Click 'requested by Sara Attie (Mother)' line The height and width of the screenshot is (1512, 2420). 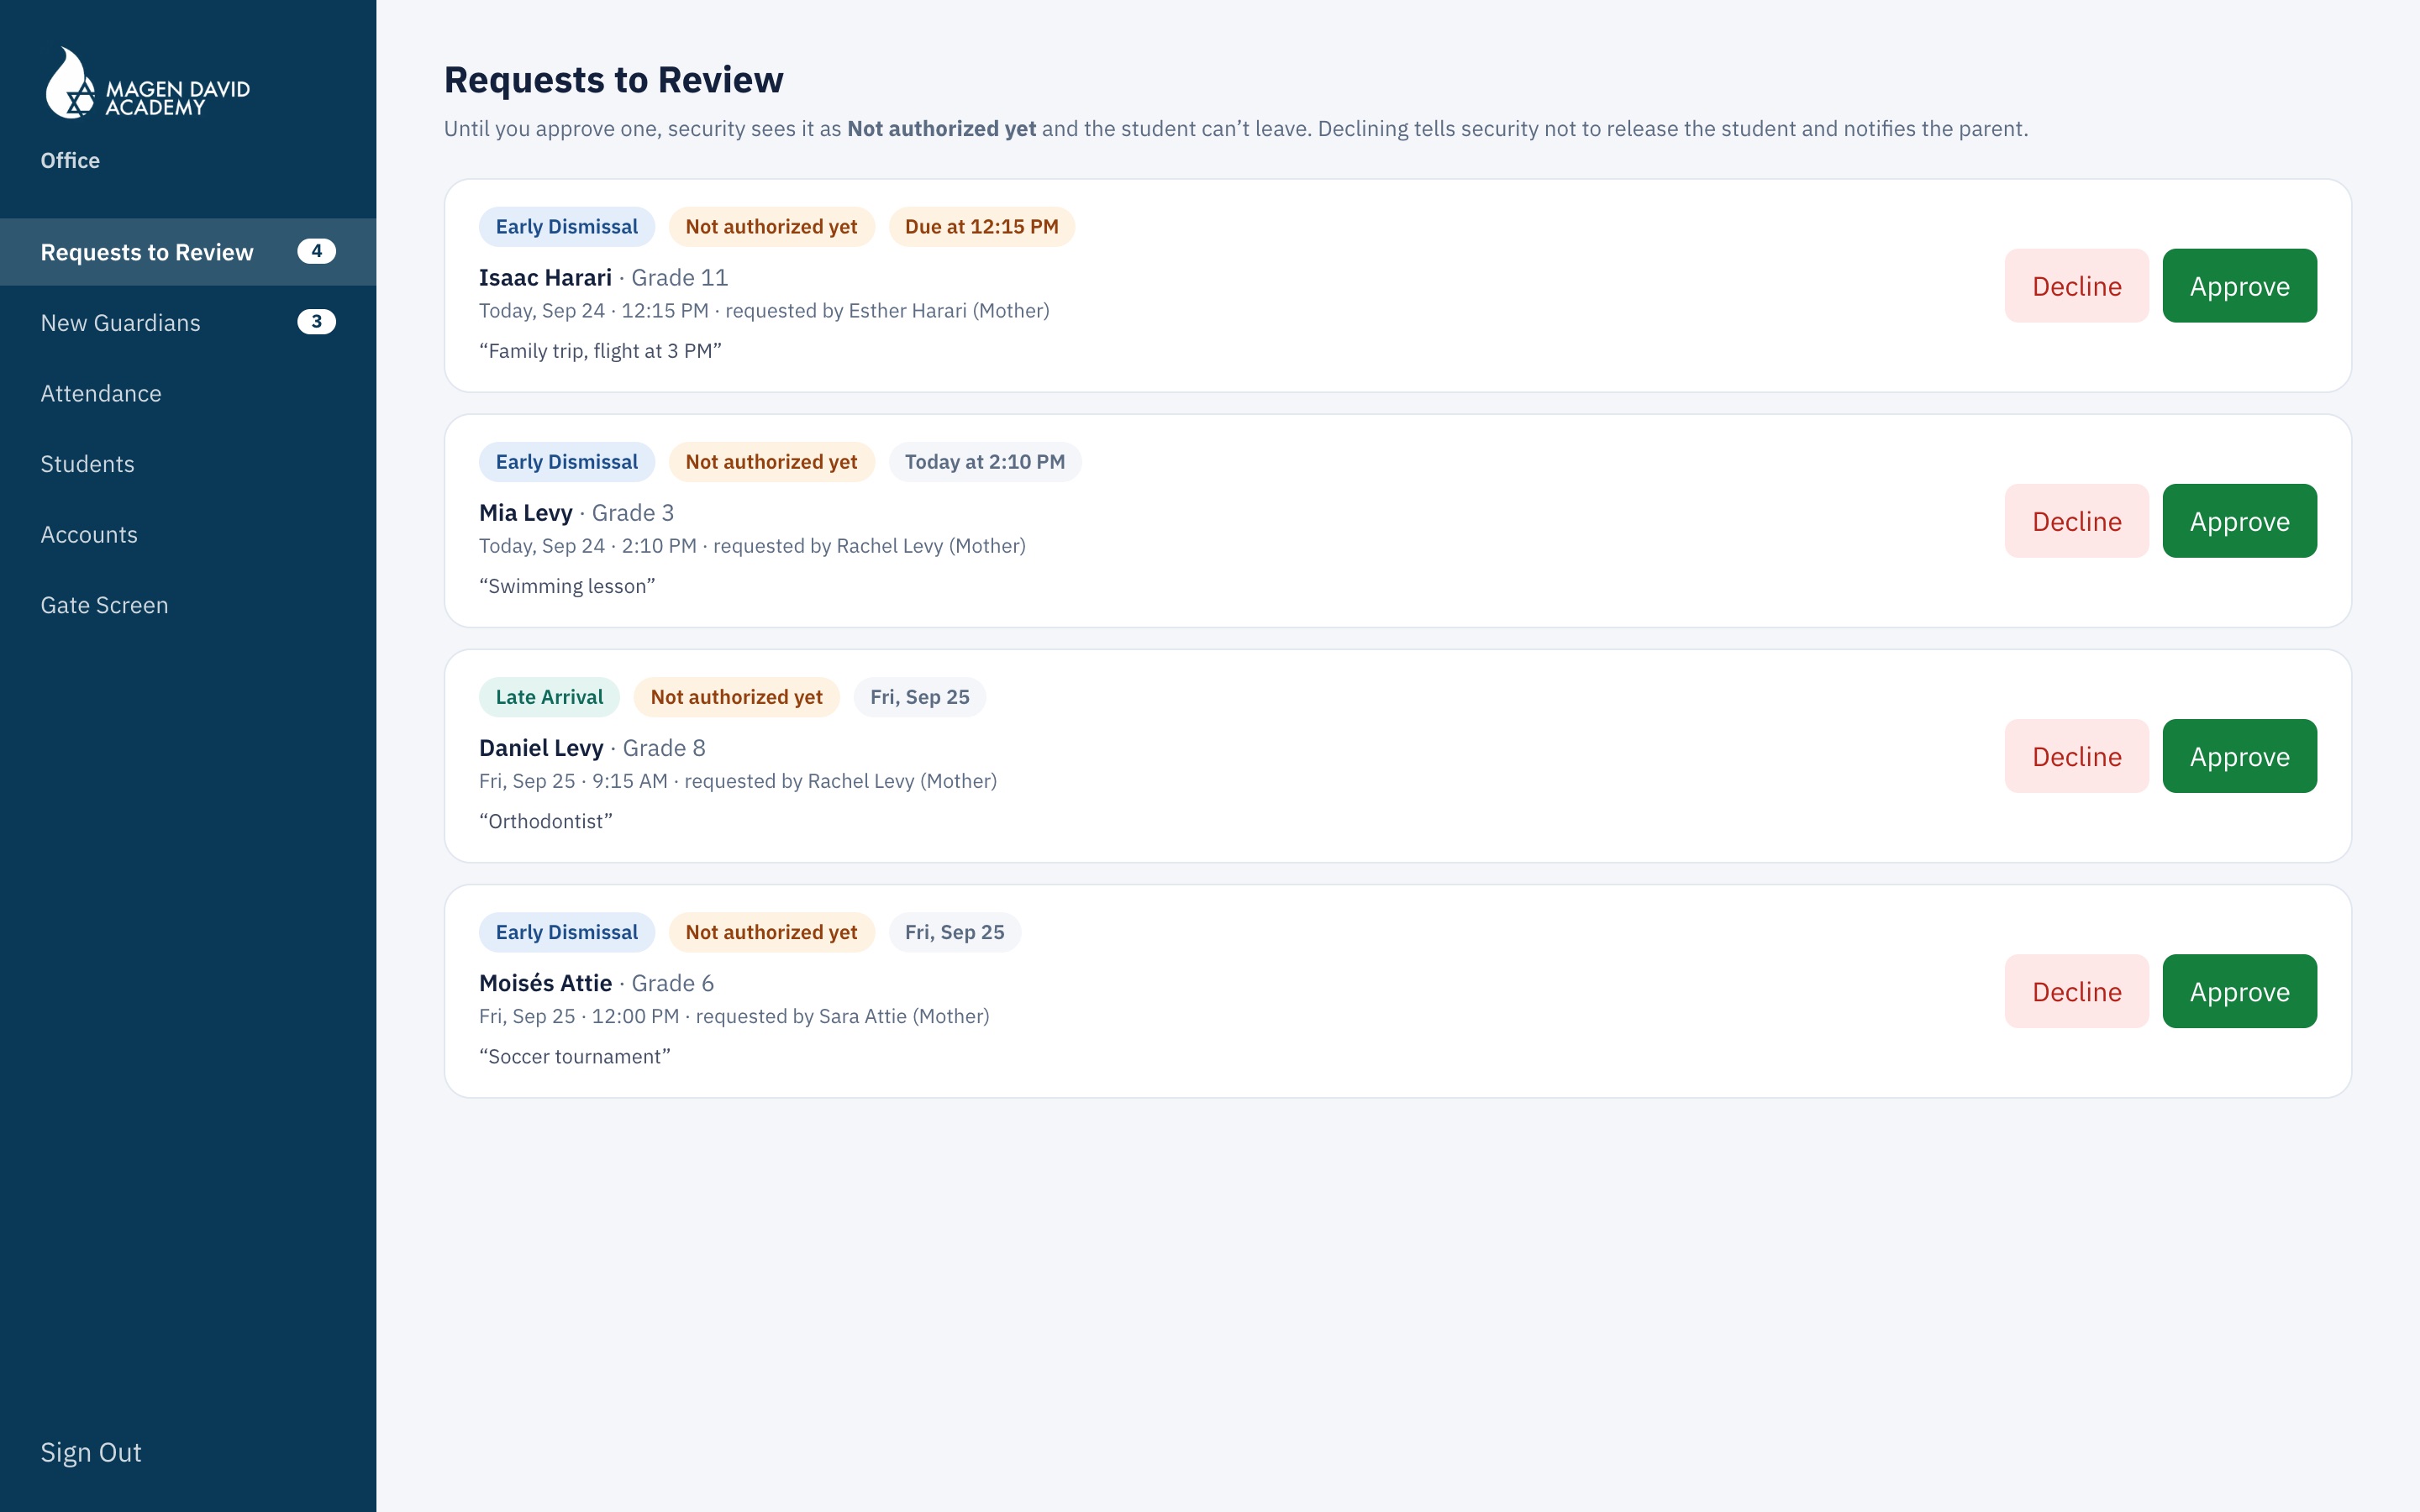click(x=842, y=1016)
